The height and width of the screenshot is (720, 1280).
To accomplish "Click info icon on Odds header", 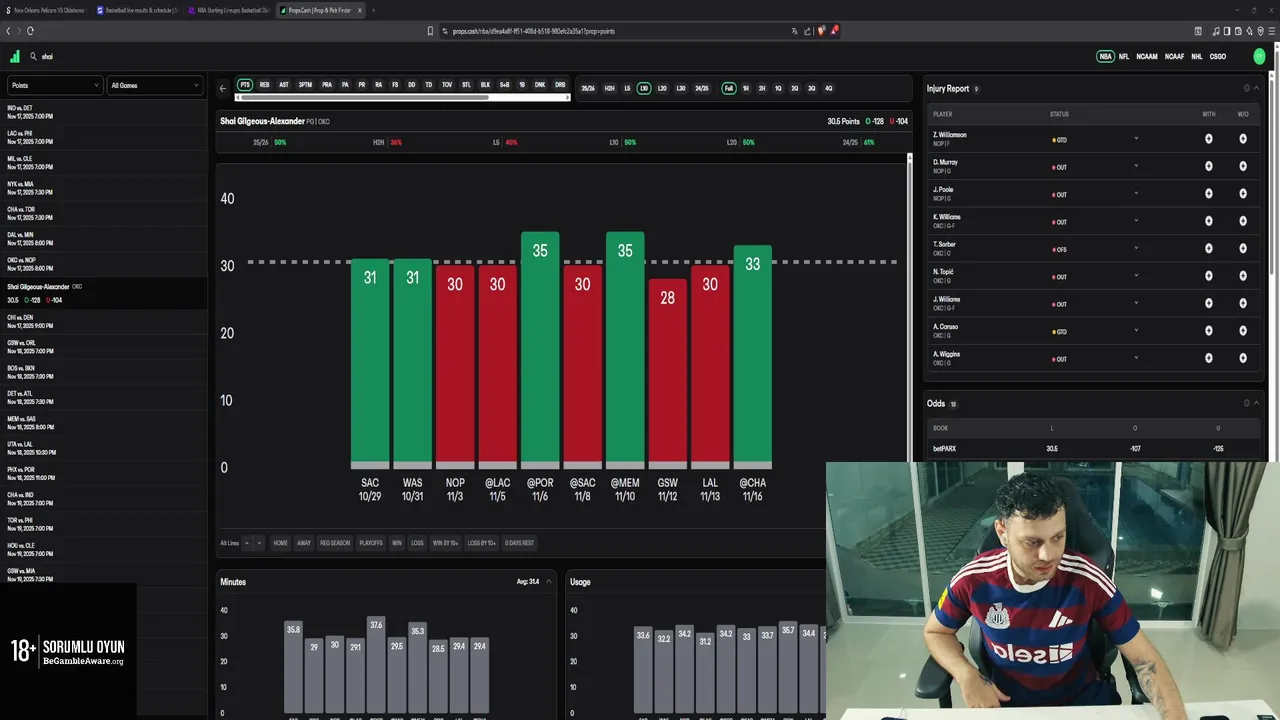I will [1247, 403].
